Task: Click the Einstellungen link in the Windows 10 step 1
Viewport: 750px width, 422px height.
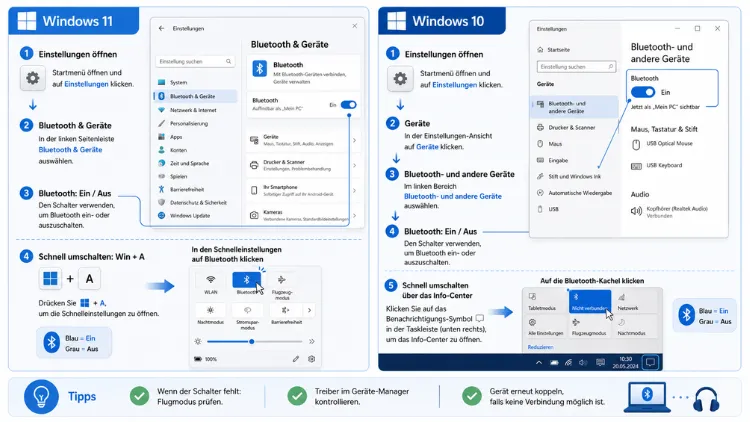Action: coord(454,85)
